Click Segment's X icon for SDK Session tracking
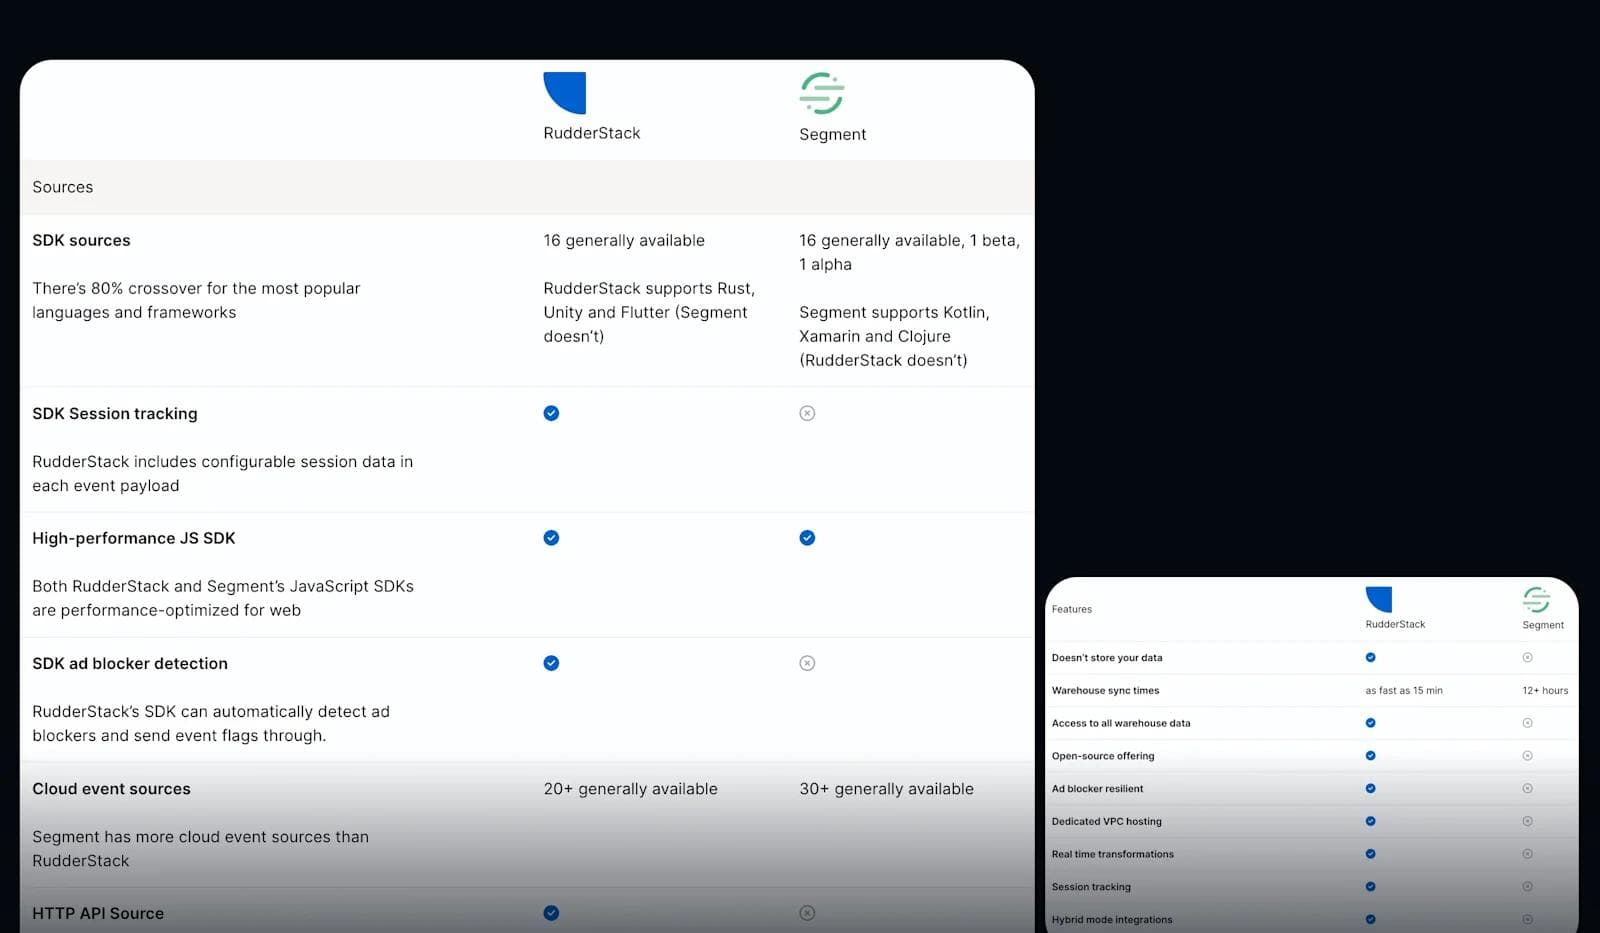 point(807,413)
